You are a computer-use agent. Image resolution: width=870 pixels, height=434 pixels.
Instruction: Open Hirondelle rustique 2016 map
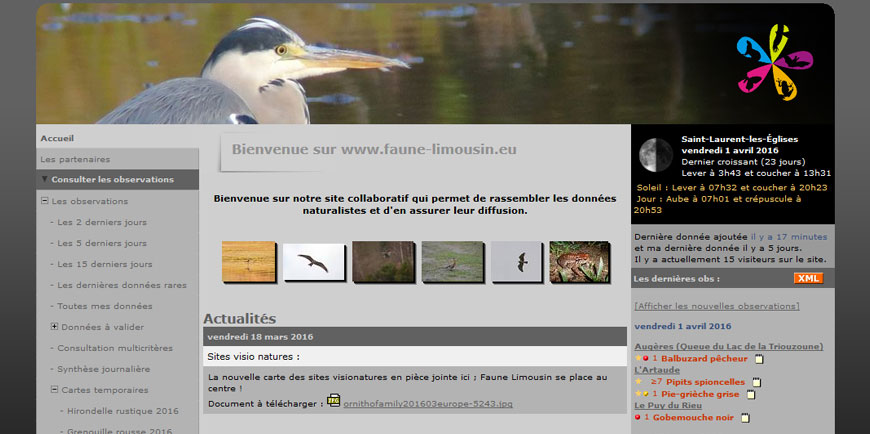click(123, 411)
